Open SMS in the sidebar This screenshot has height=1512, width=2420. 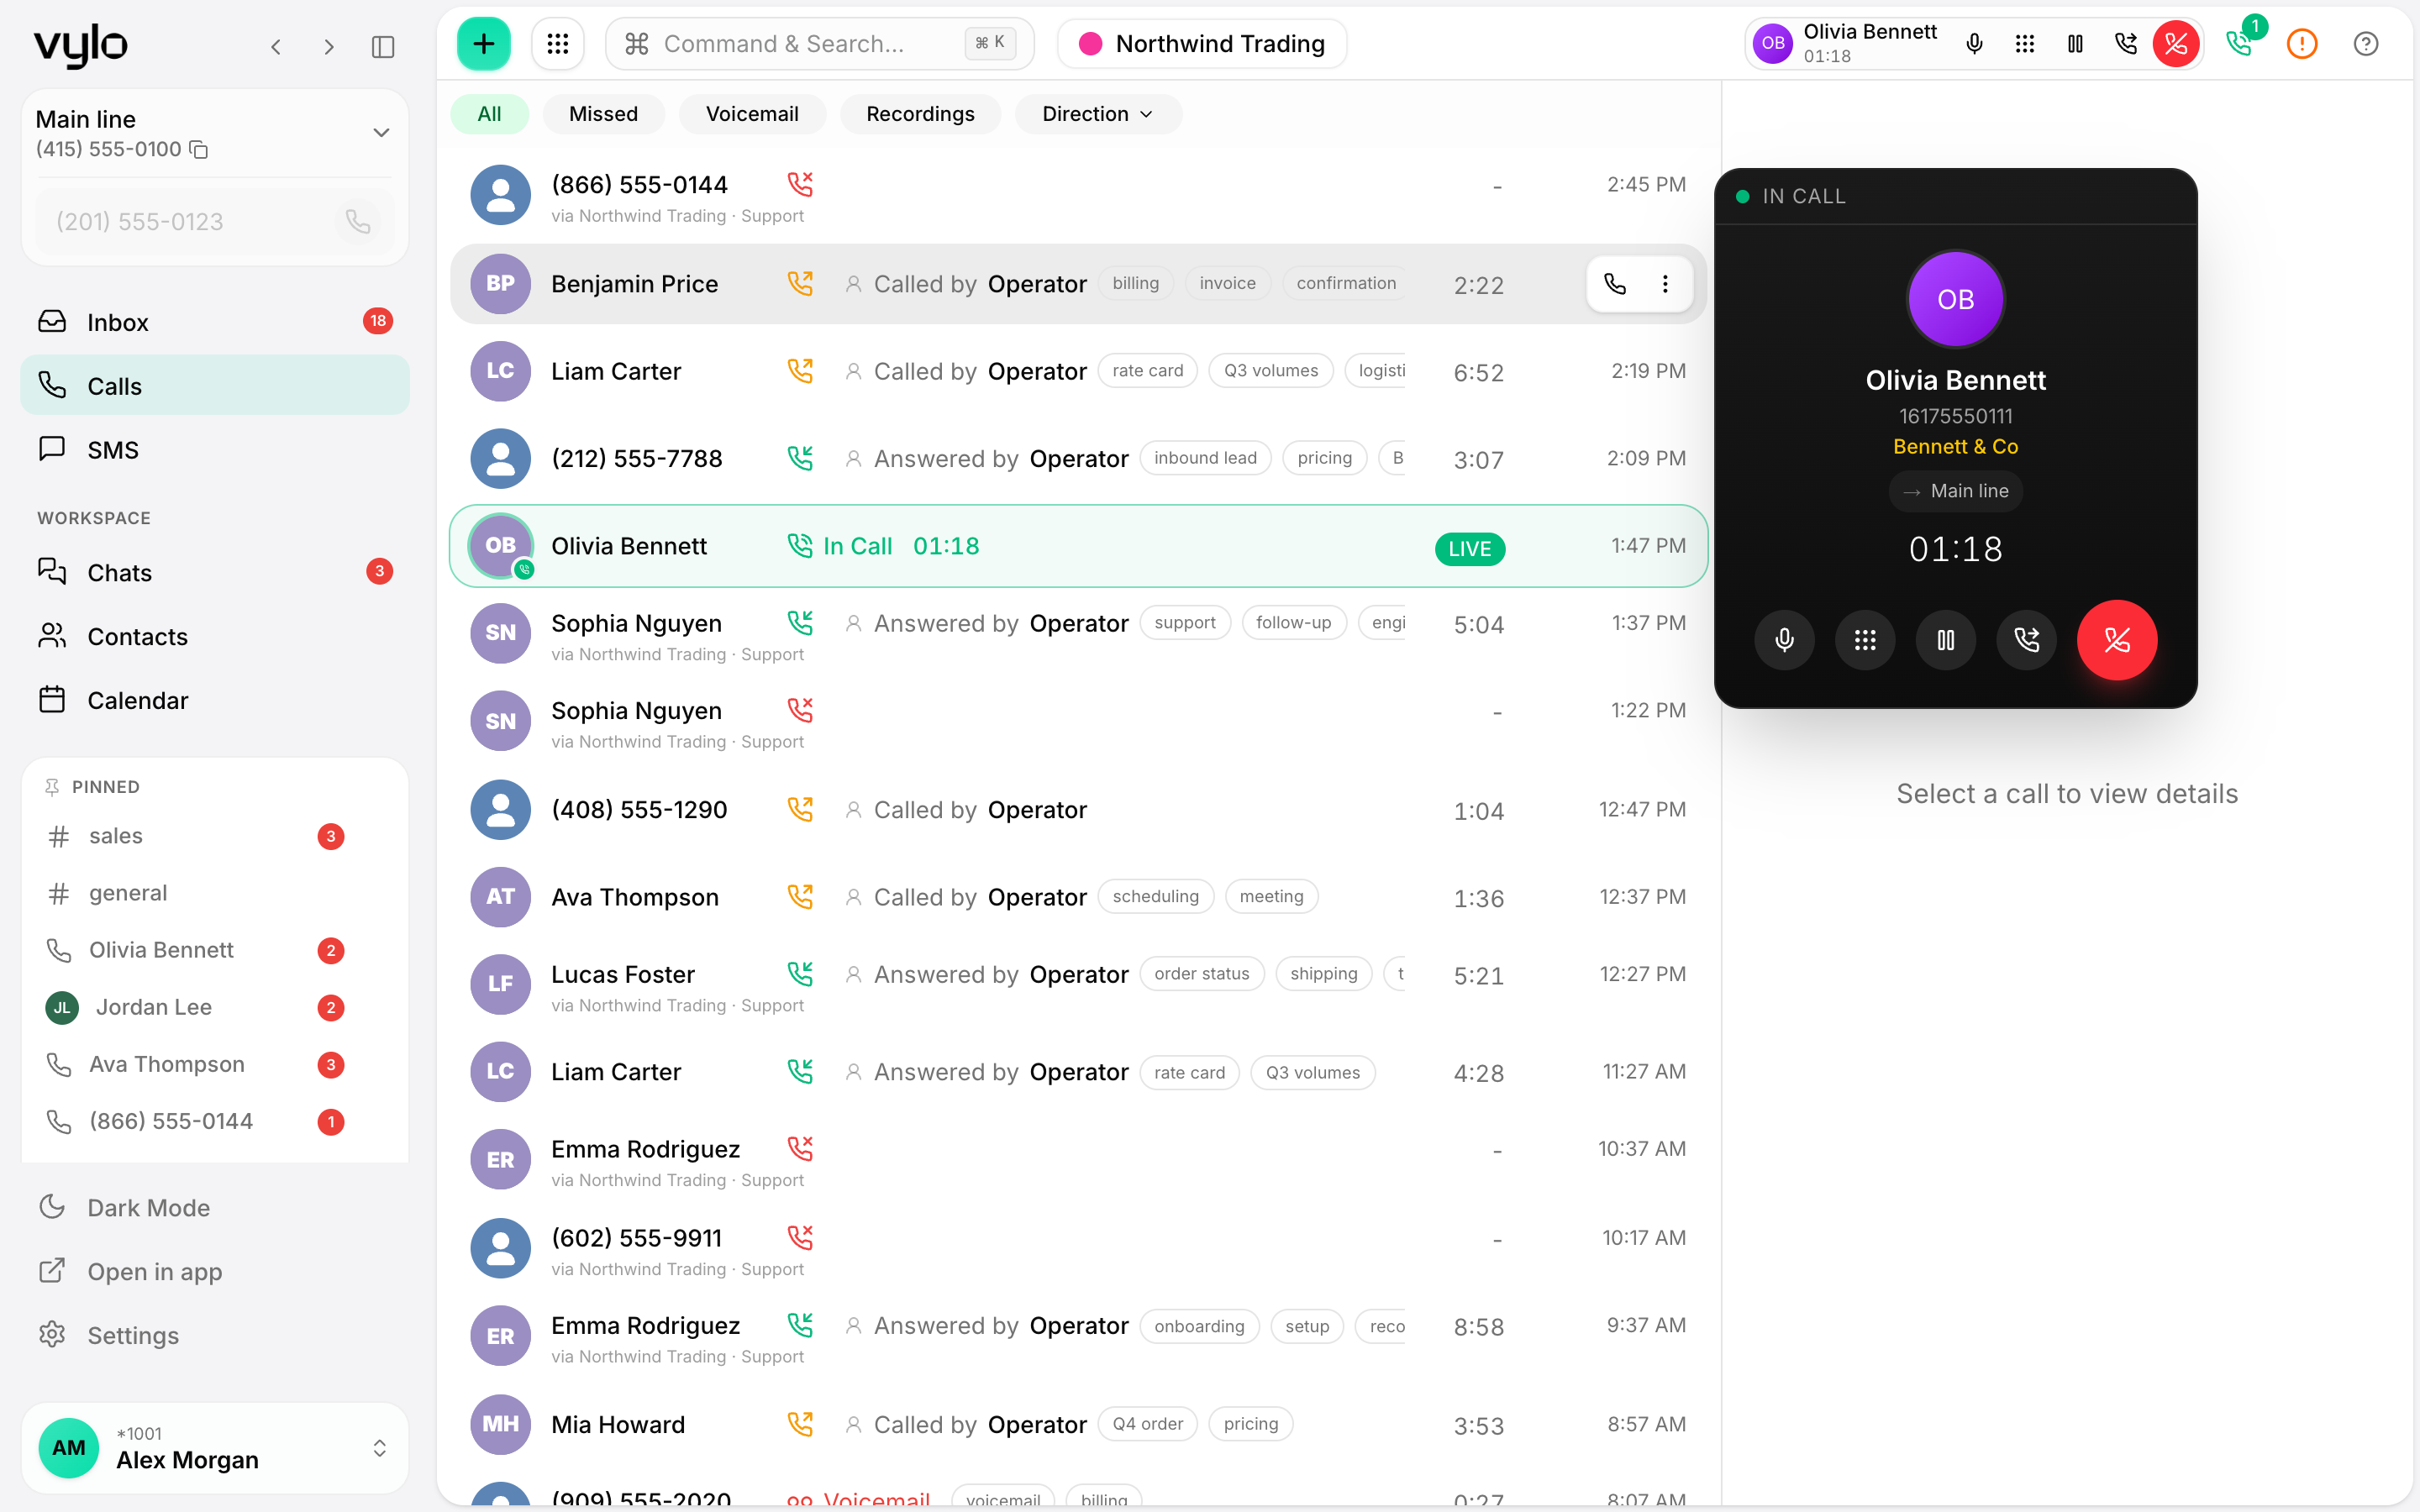215,450
